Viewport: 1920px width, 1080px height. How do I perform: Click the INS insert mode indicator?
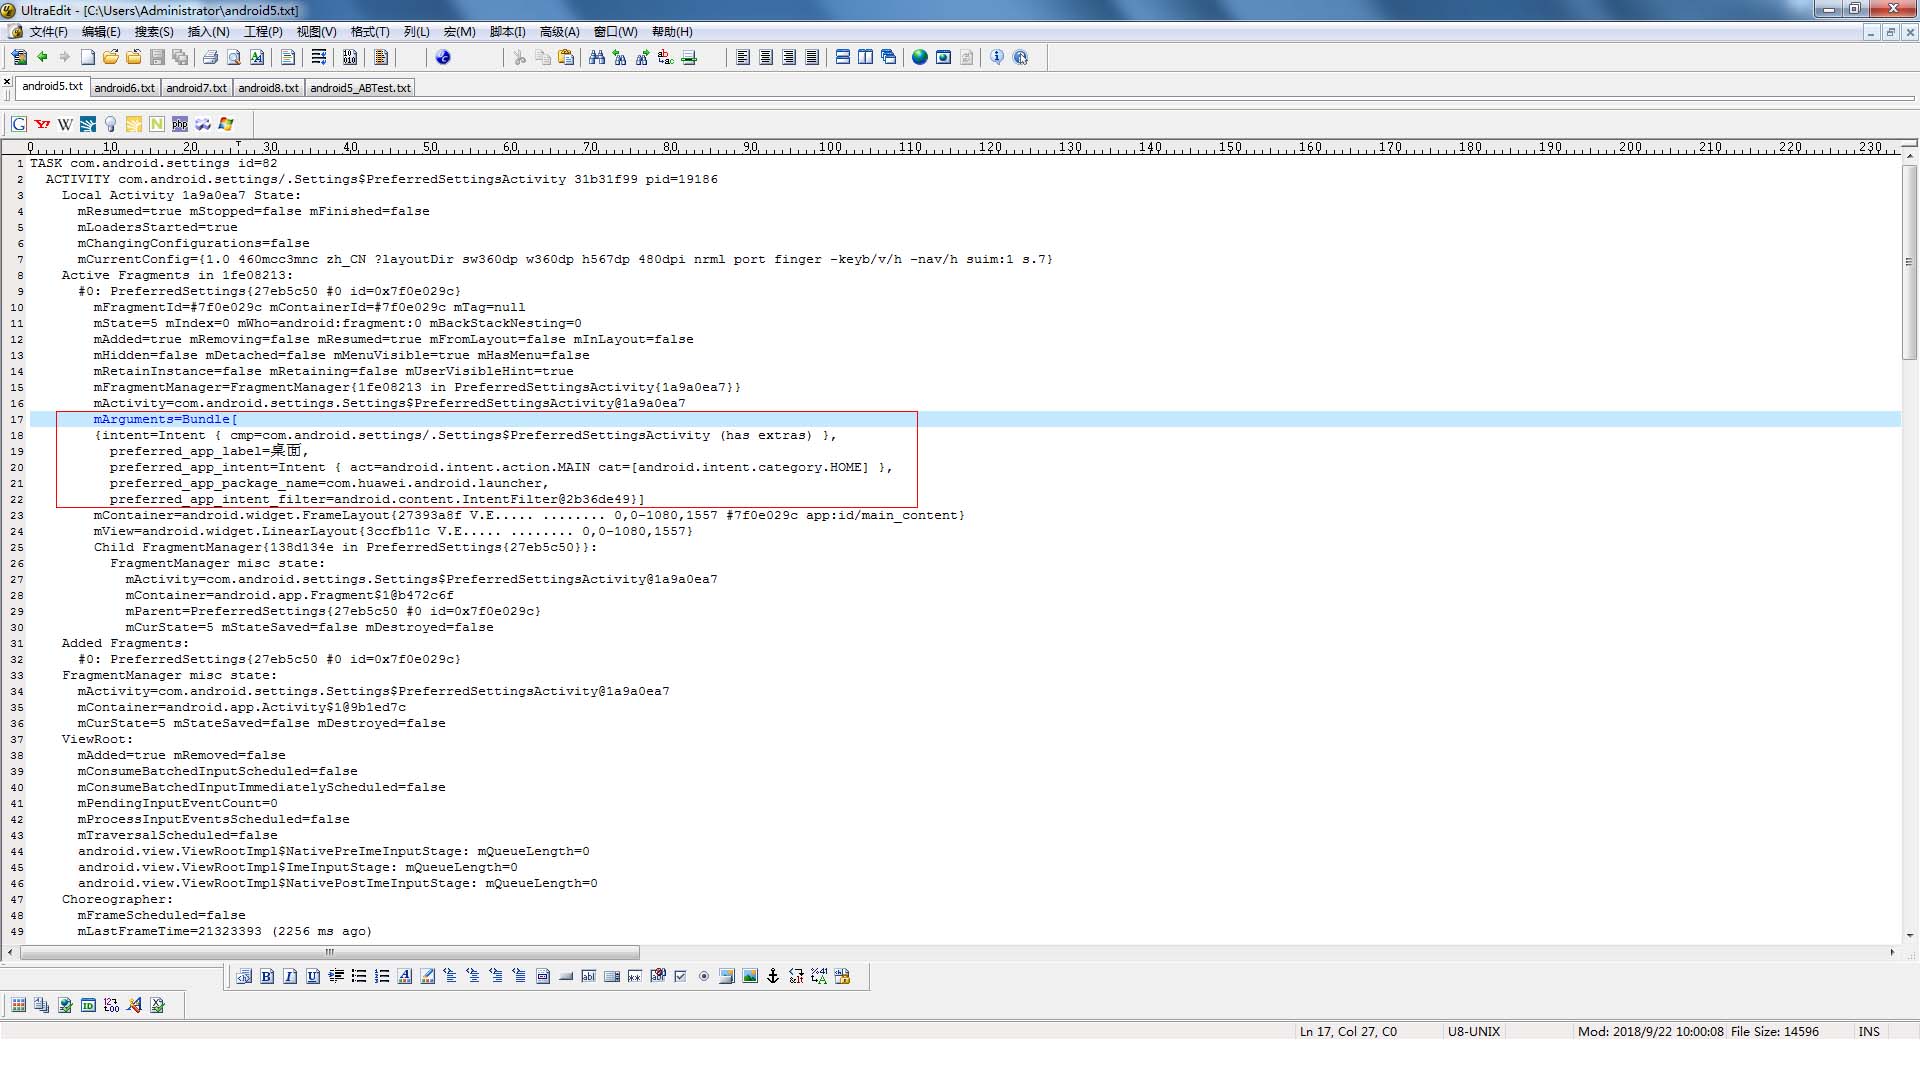tap(1869, 1031)
